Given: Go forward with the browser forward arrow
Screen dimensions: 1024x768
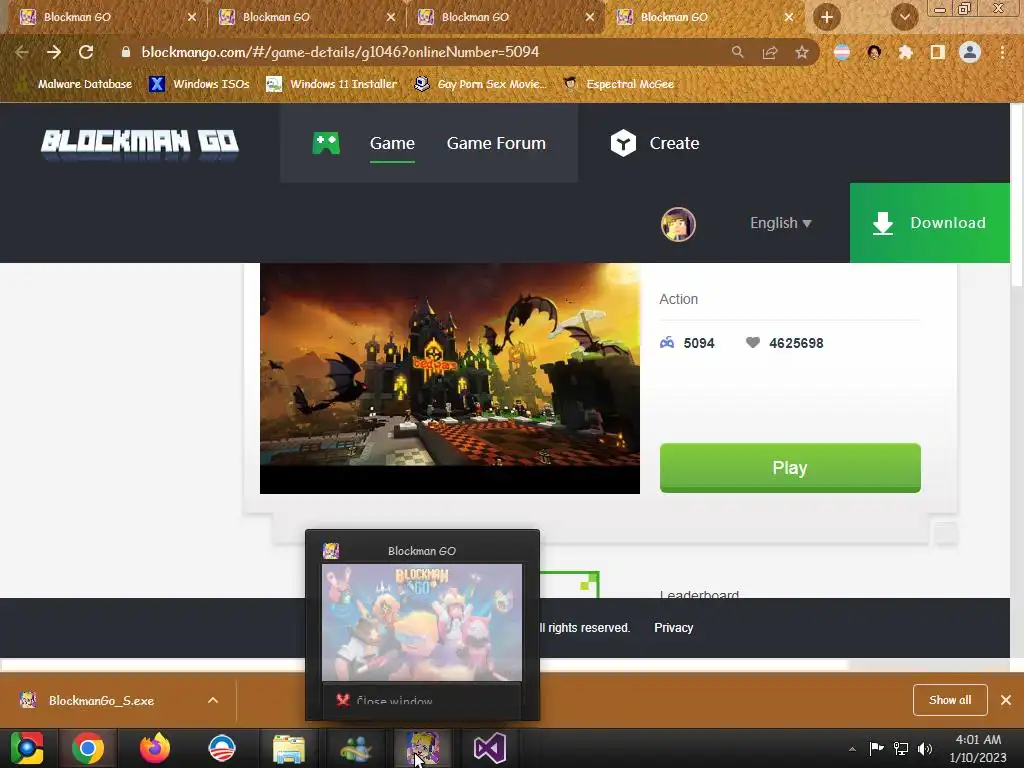Looking at the screenshot, I should coord(54,52).
